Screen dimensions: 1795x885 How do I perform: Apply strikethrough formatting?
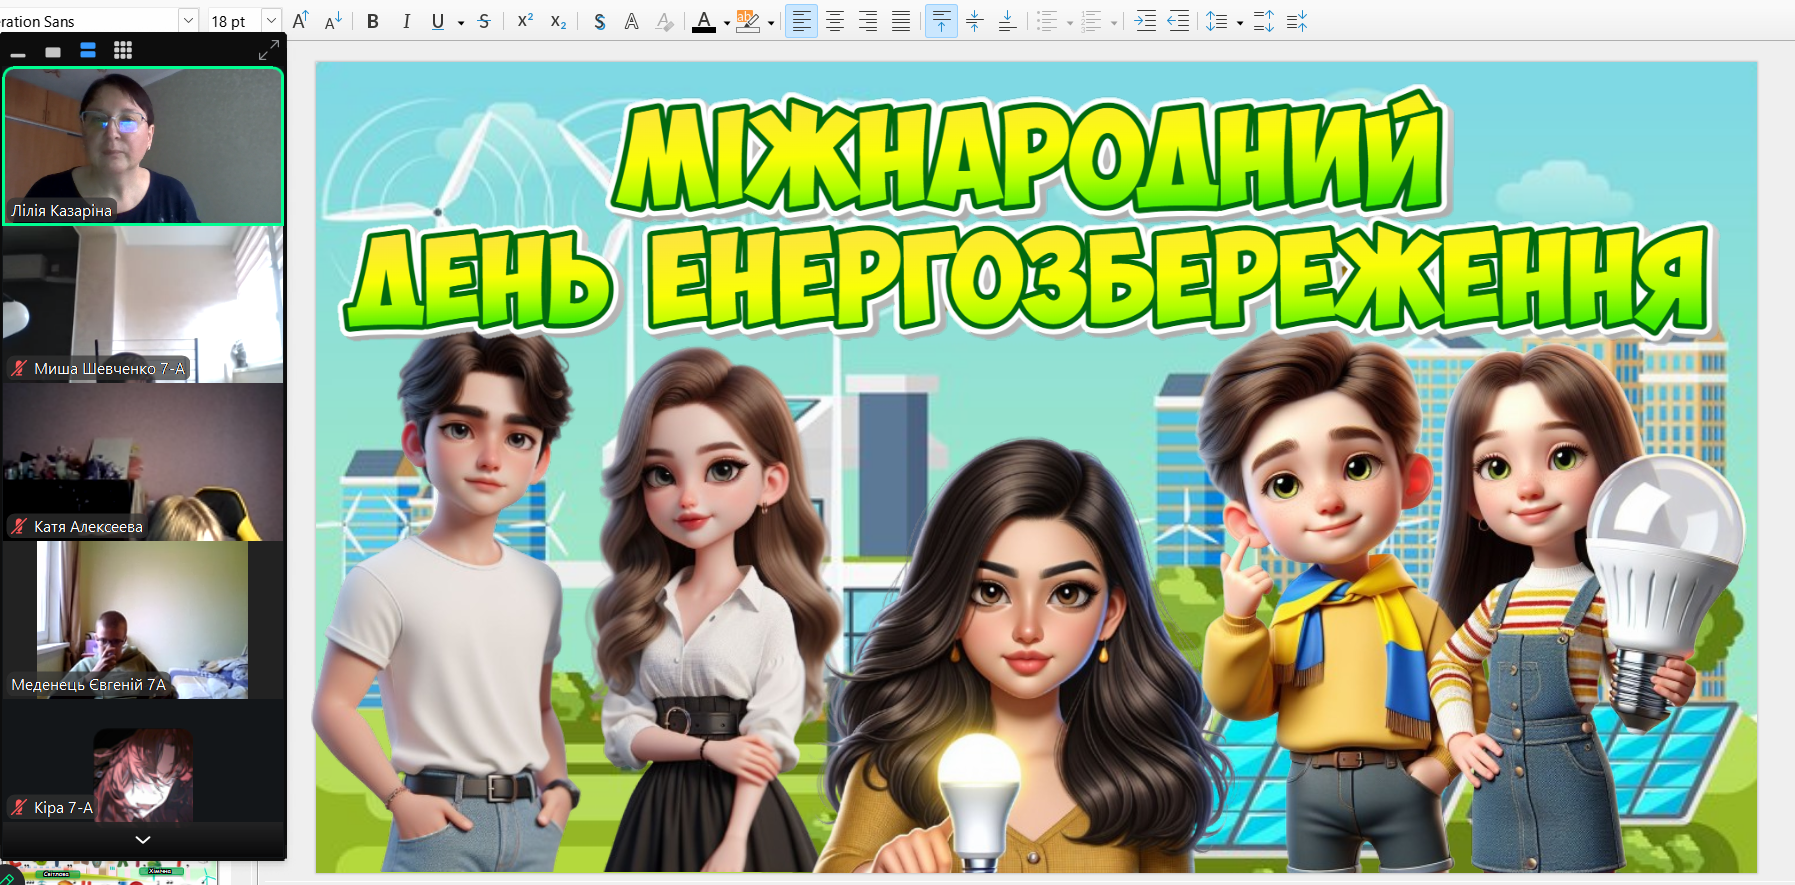(484, 21)
